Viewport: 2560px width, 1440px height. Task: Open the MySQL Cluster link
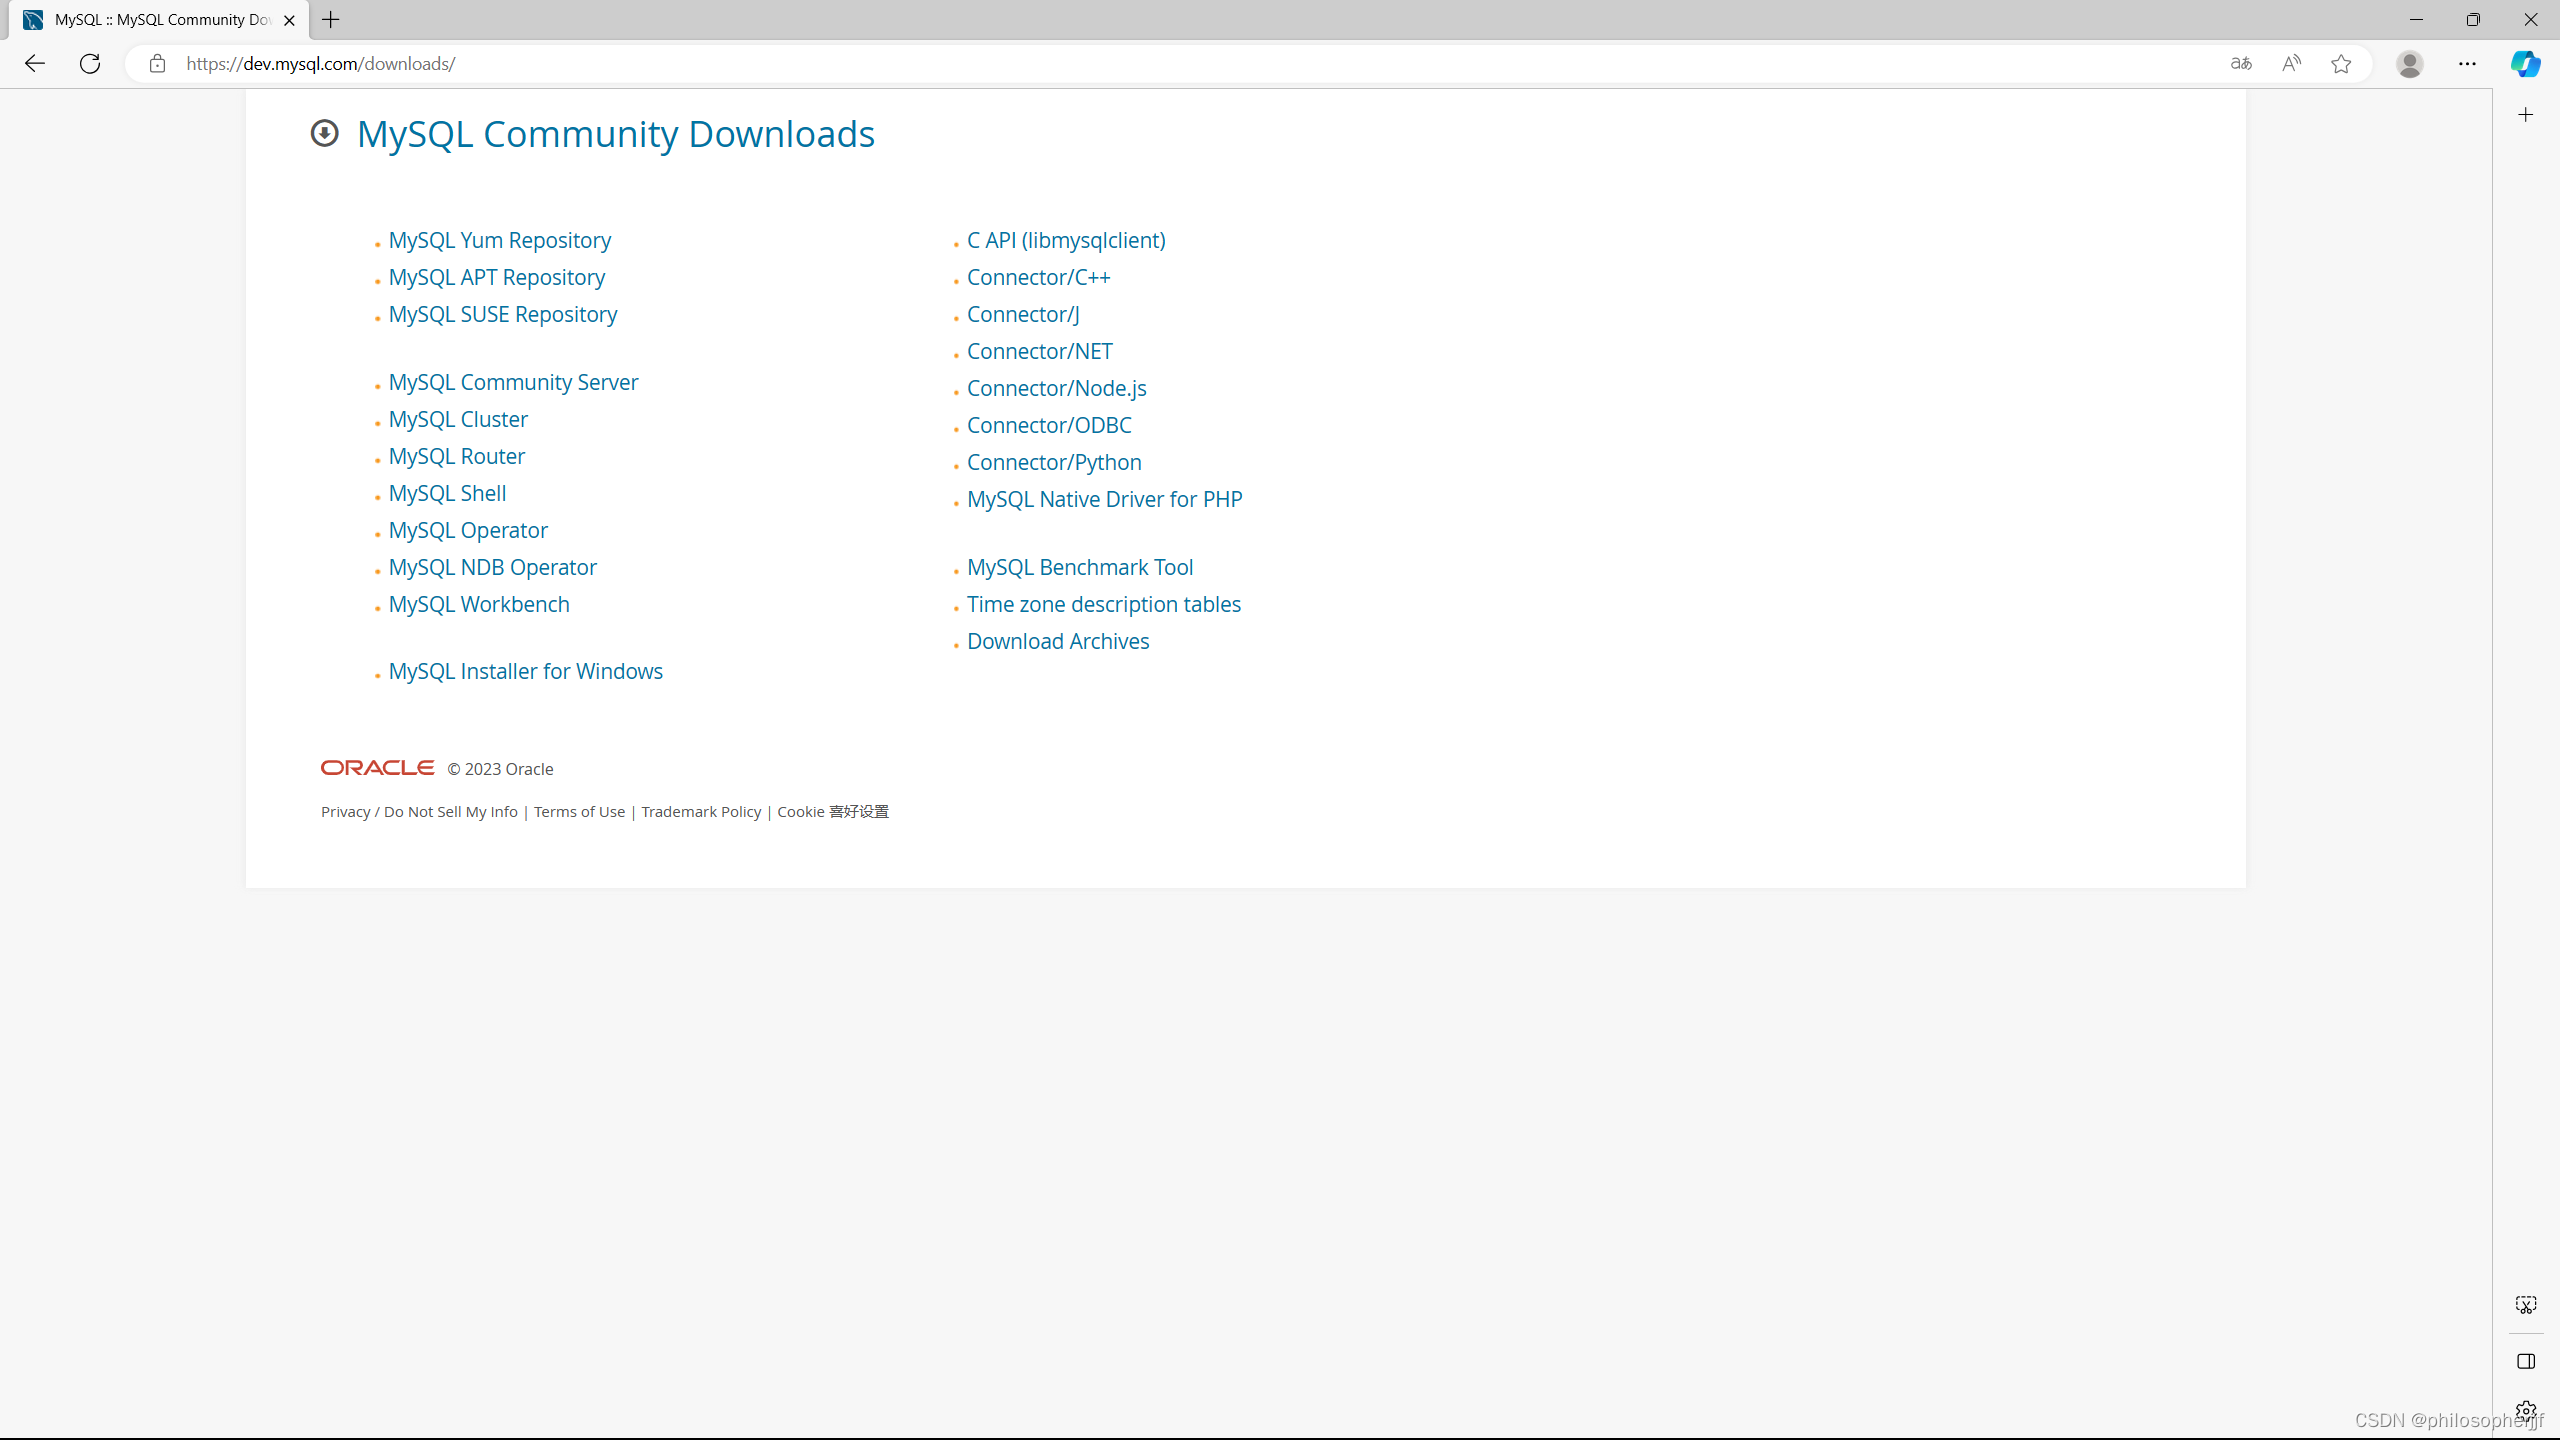(458, 419)
